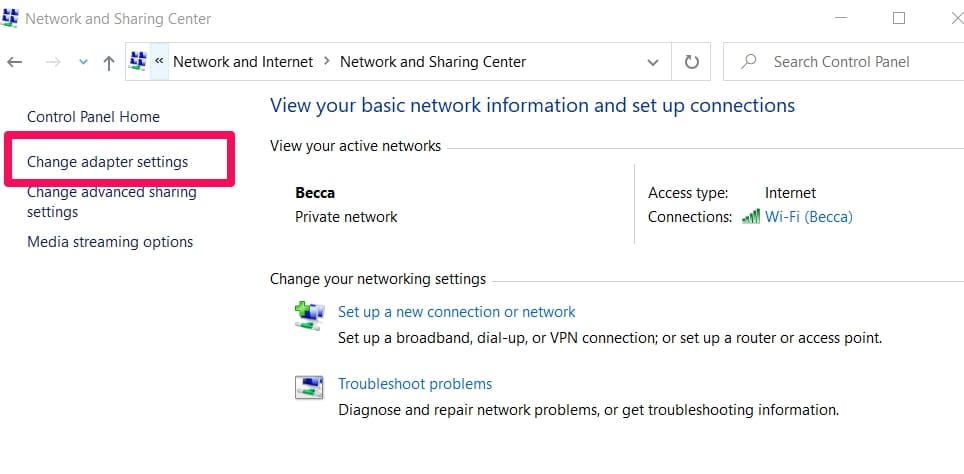The width and height of the screenshot is (964, 474).
Task: Click the Troubleshoot problems icon
Action: coord(309,387)
